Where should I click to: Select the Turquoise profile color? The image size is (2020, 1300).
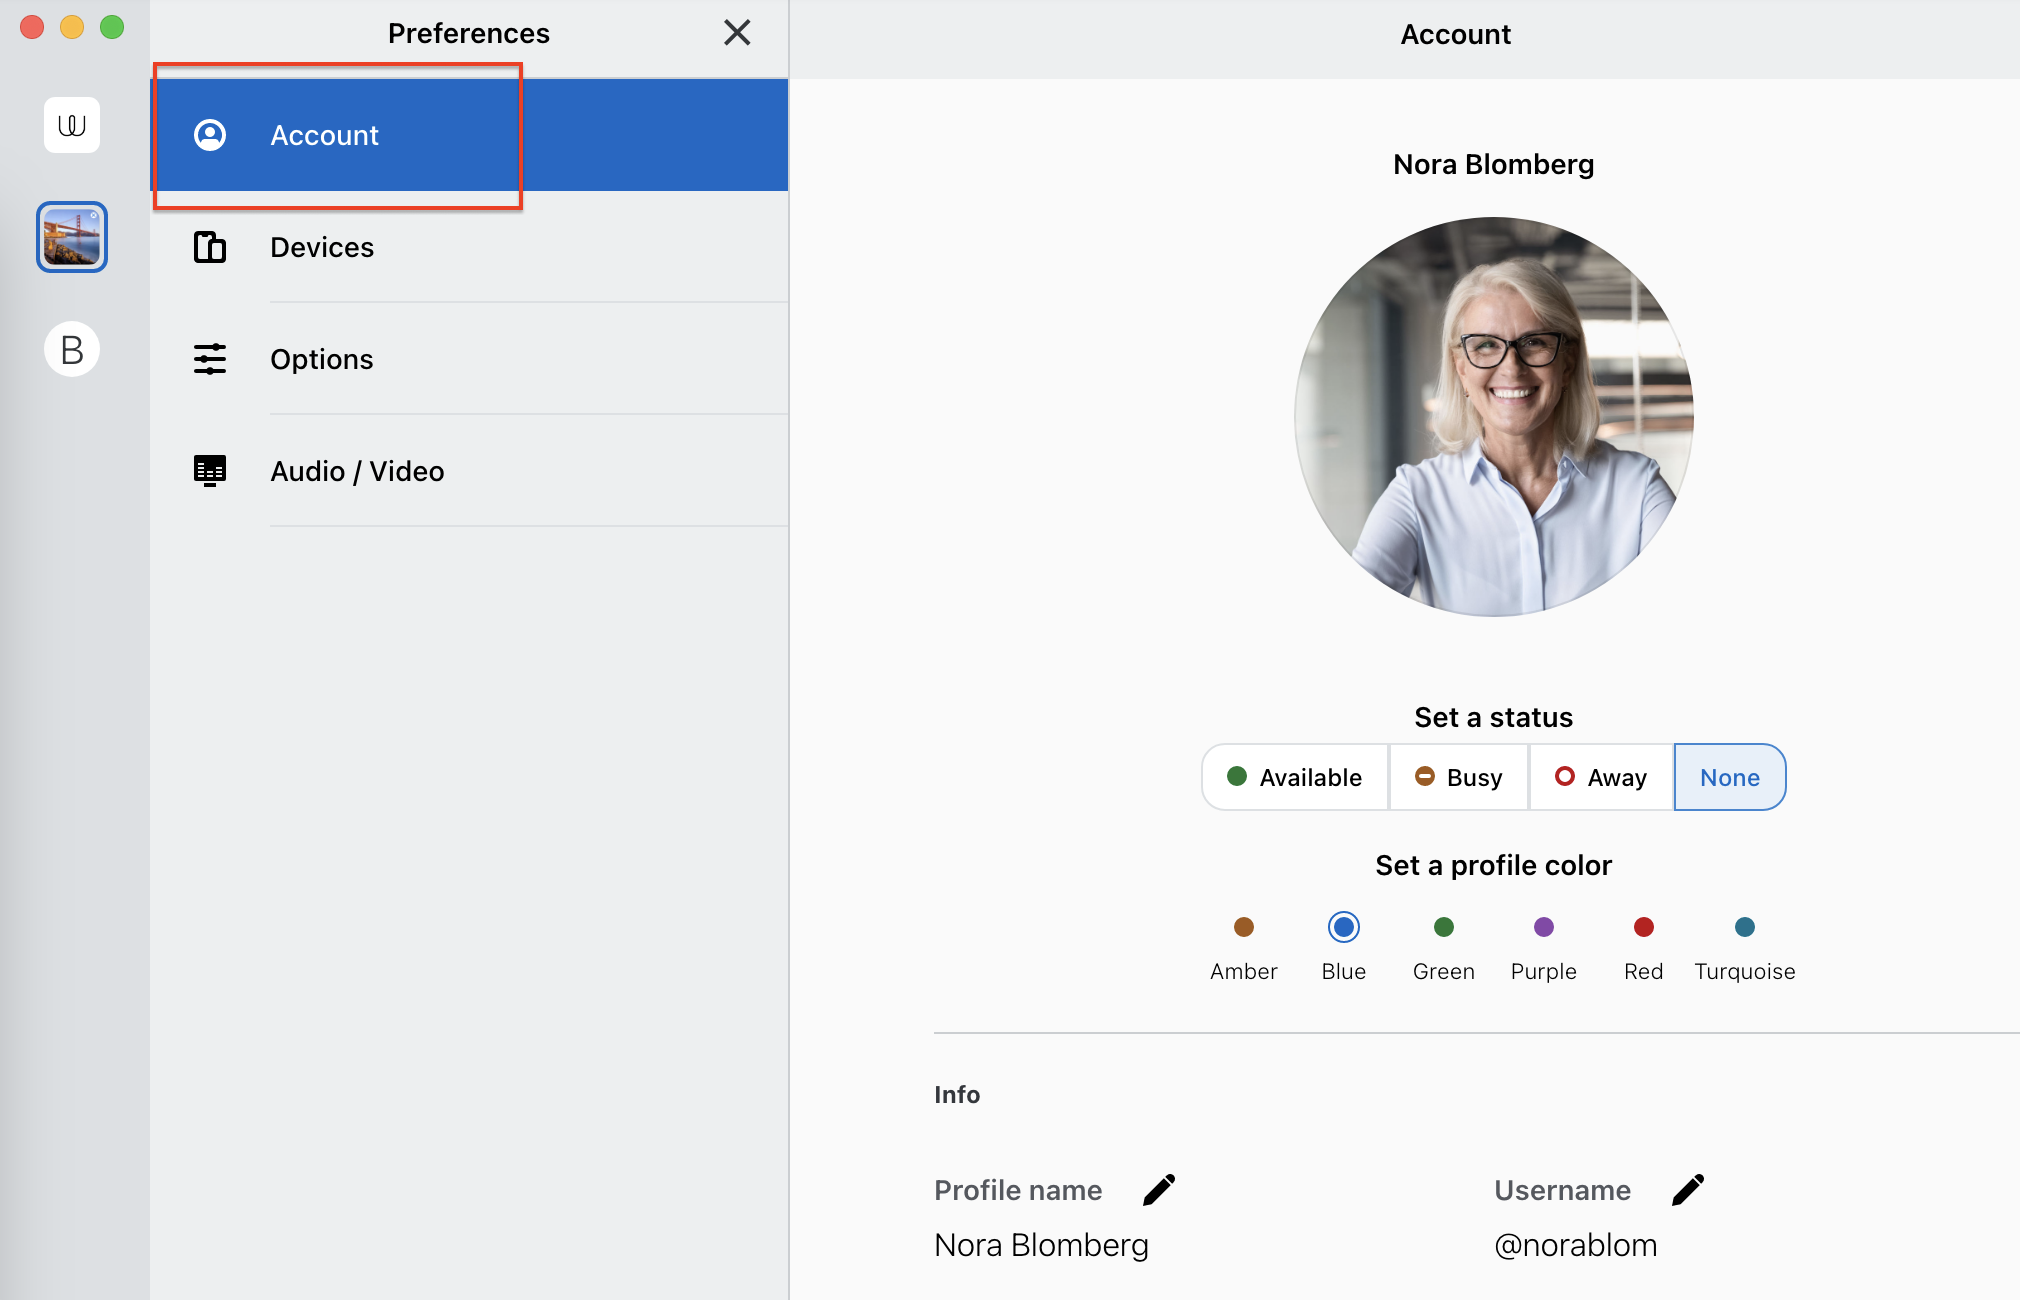pyautogui.click(x=1745, y=927)
